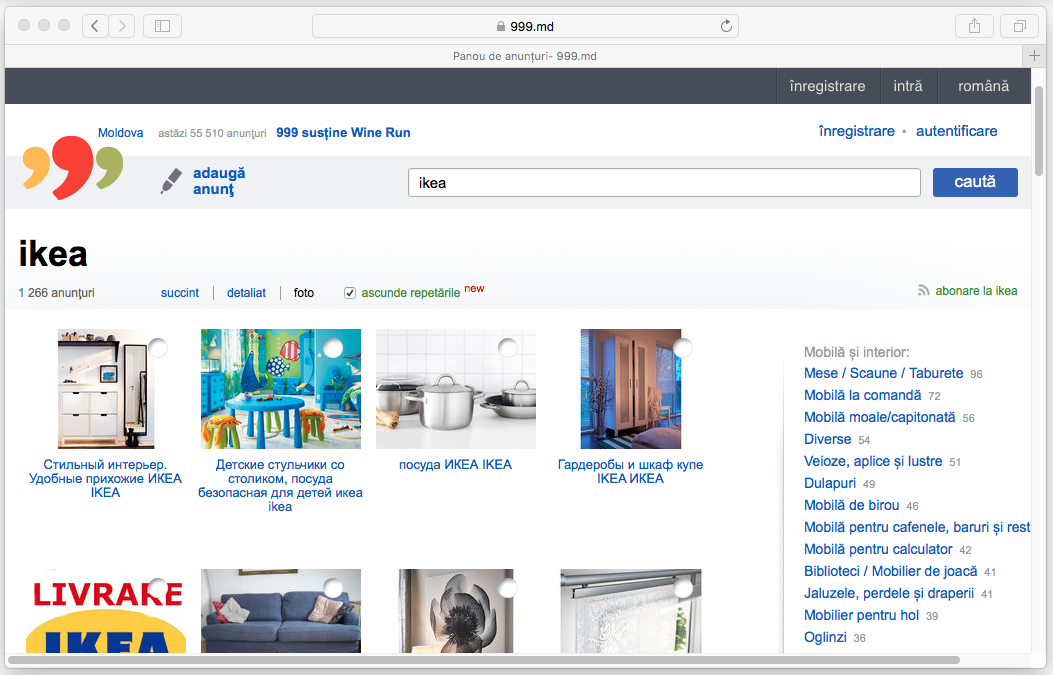Open the hallway furniture thumbnail

click(106, 389)
